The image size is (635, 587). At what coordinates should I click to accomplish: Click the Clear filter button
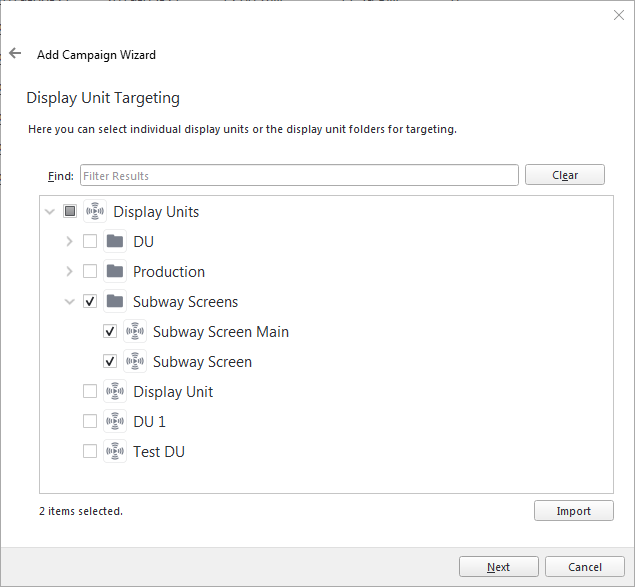(565, 175)
